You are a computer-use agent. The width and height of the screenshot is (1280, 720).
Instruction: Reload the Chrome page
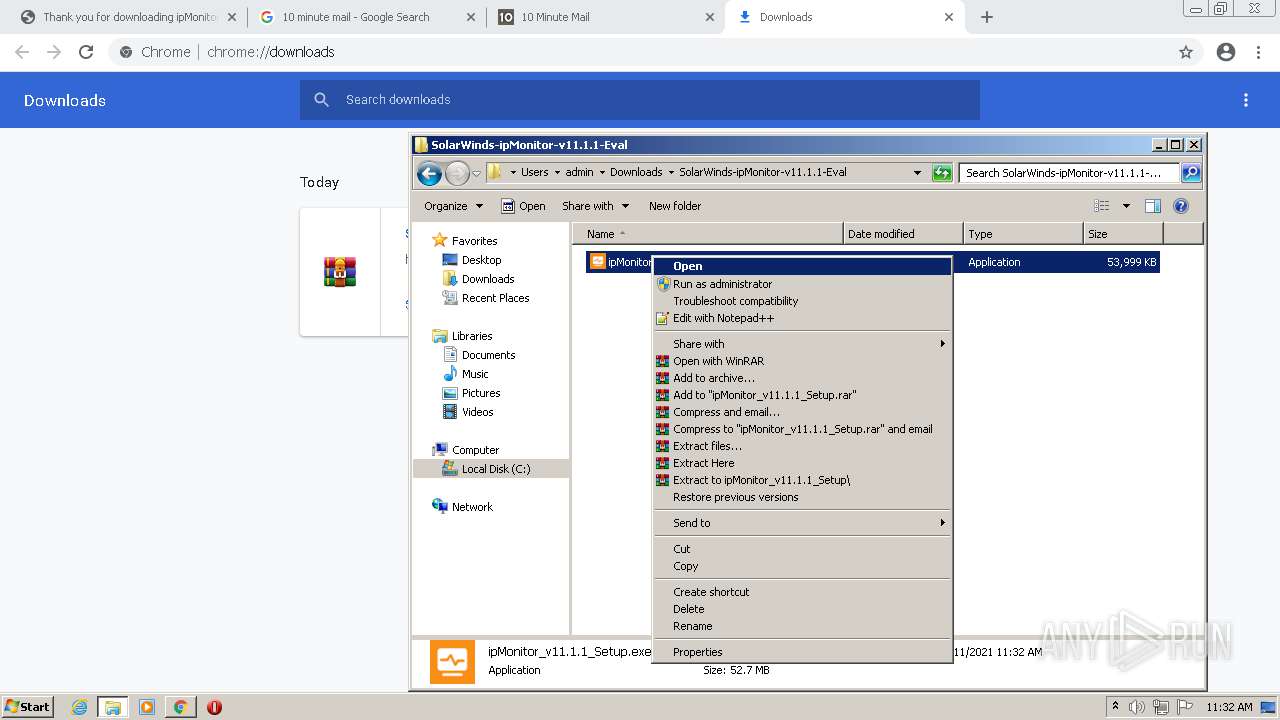click(x=86, y=52)
